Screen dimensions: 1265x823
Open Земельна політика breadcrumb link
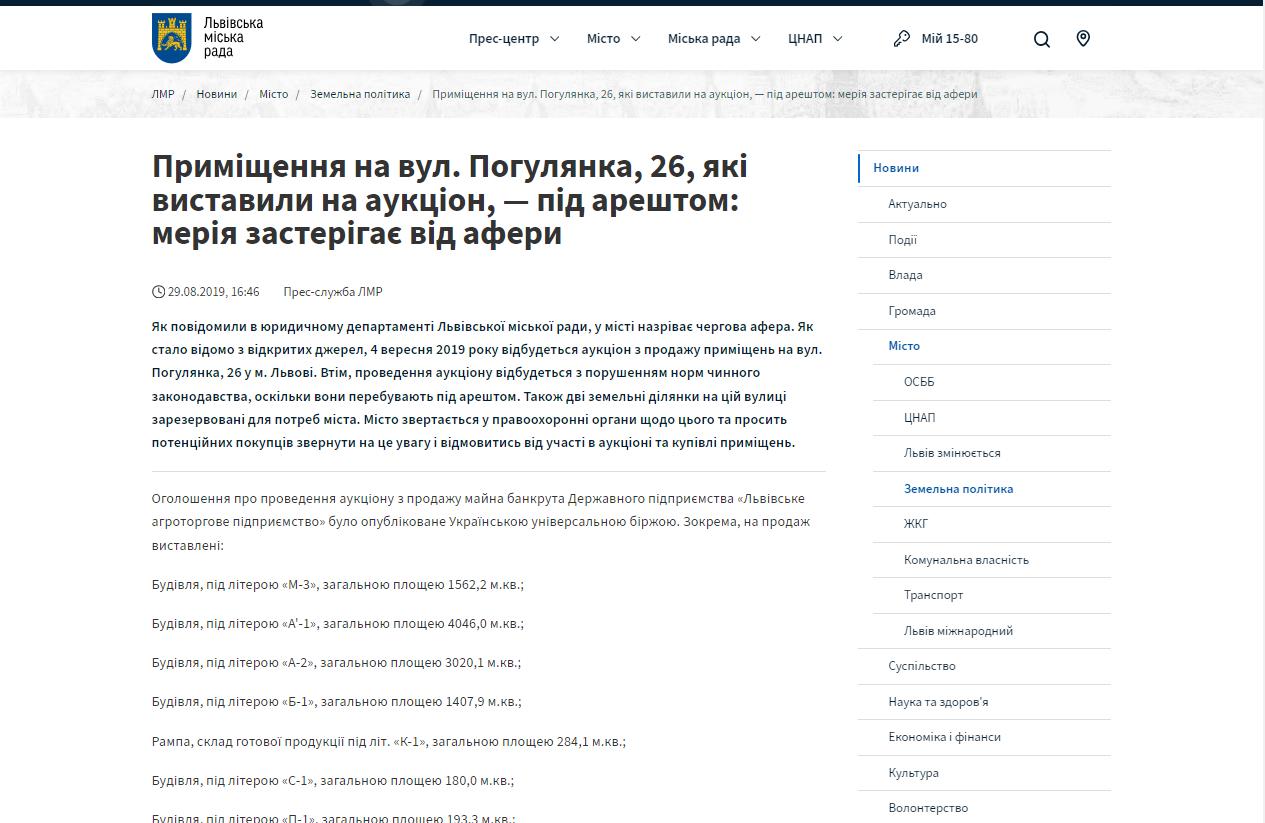(x=360, y=94)
